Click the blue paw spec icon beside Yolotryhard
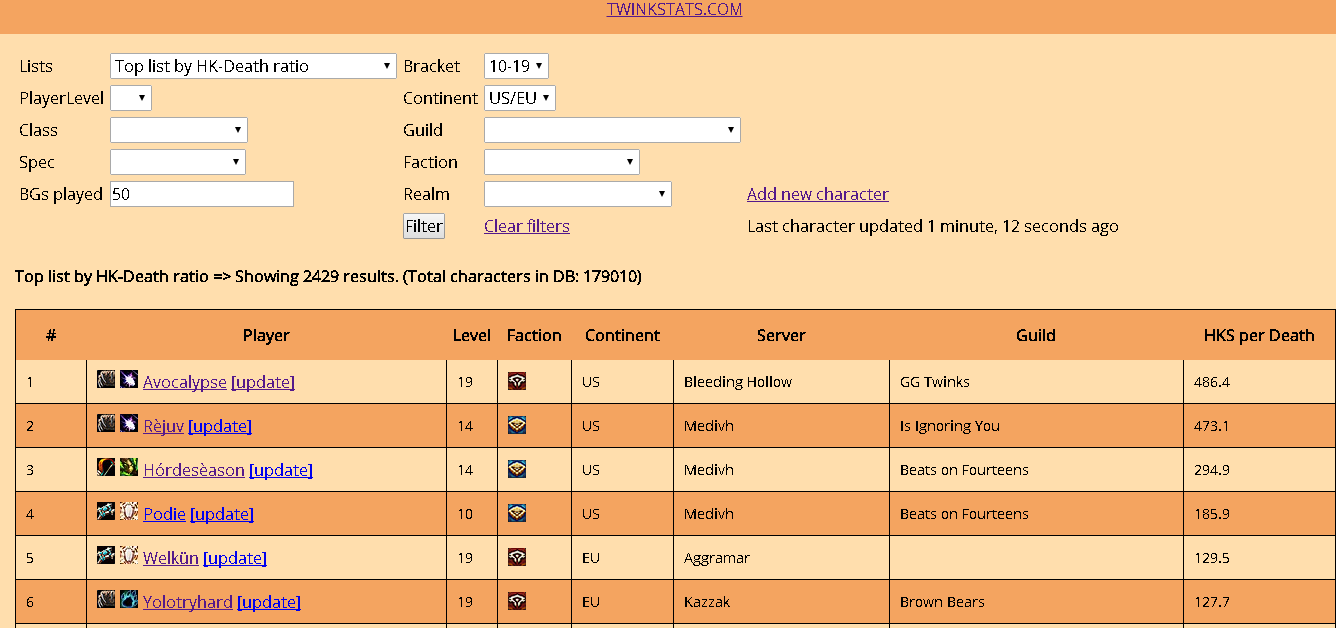 (x=129, y=600)
